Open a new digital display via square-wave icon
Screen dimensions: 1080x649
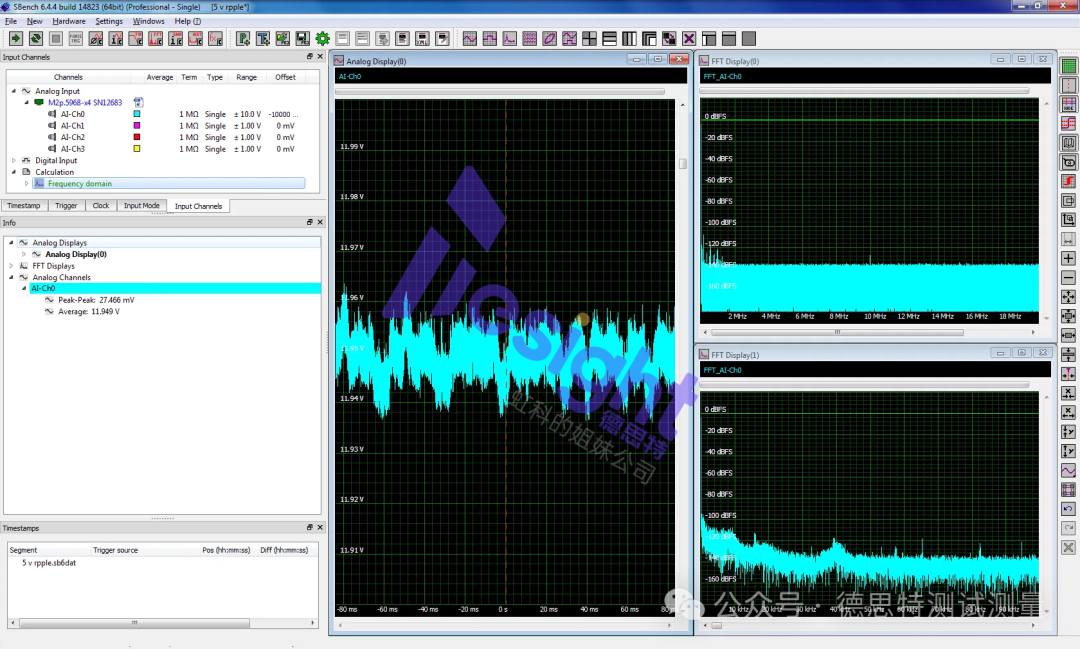490,39
